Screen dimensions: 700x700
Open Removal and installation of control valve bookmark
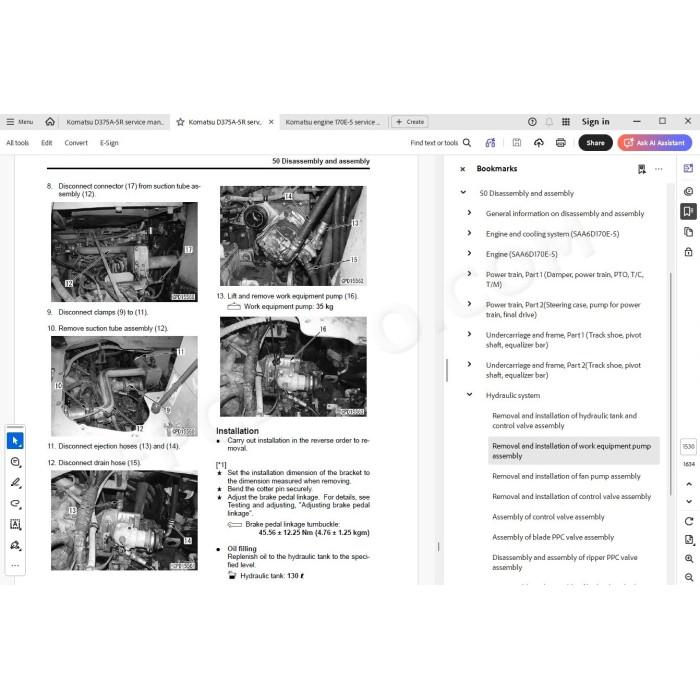click(x=571, y=496)
